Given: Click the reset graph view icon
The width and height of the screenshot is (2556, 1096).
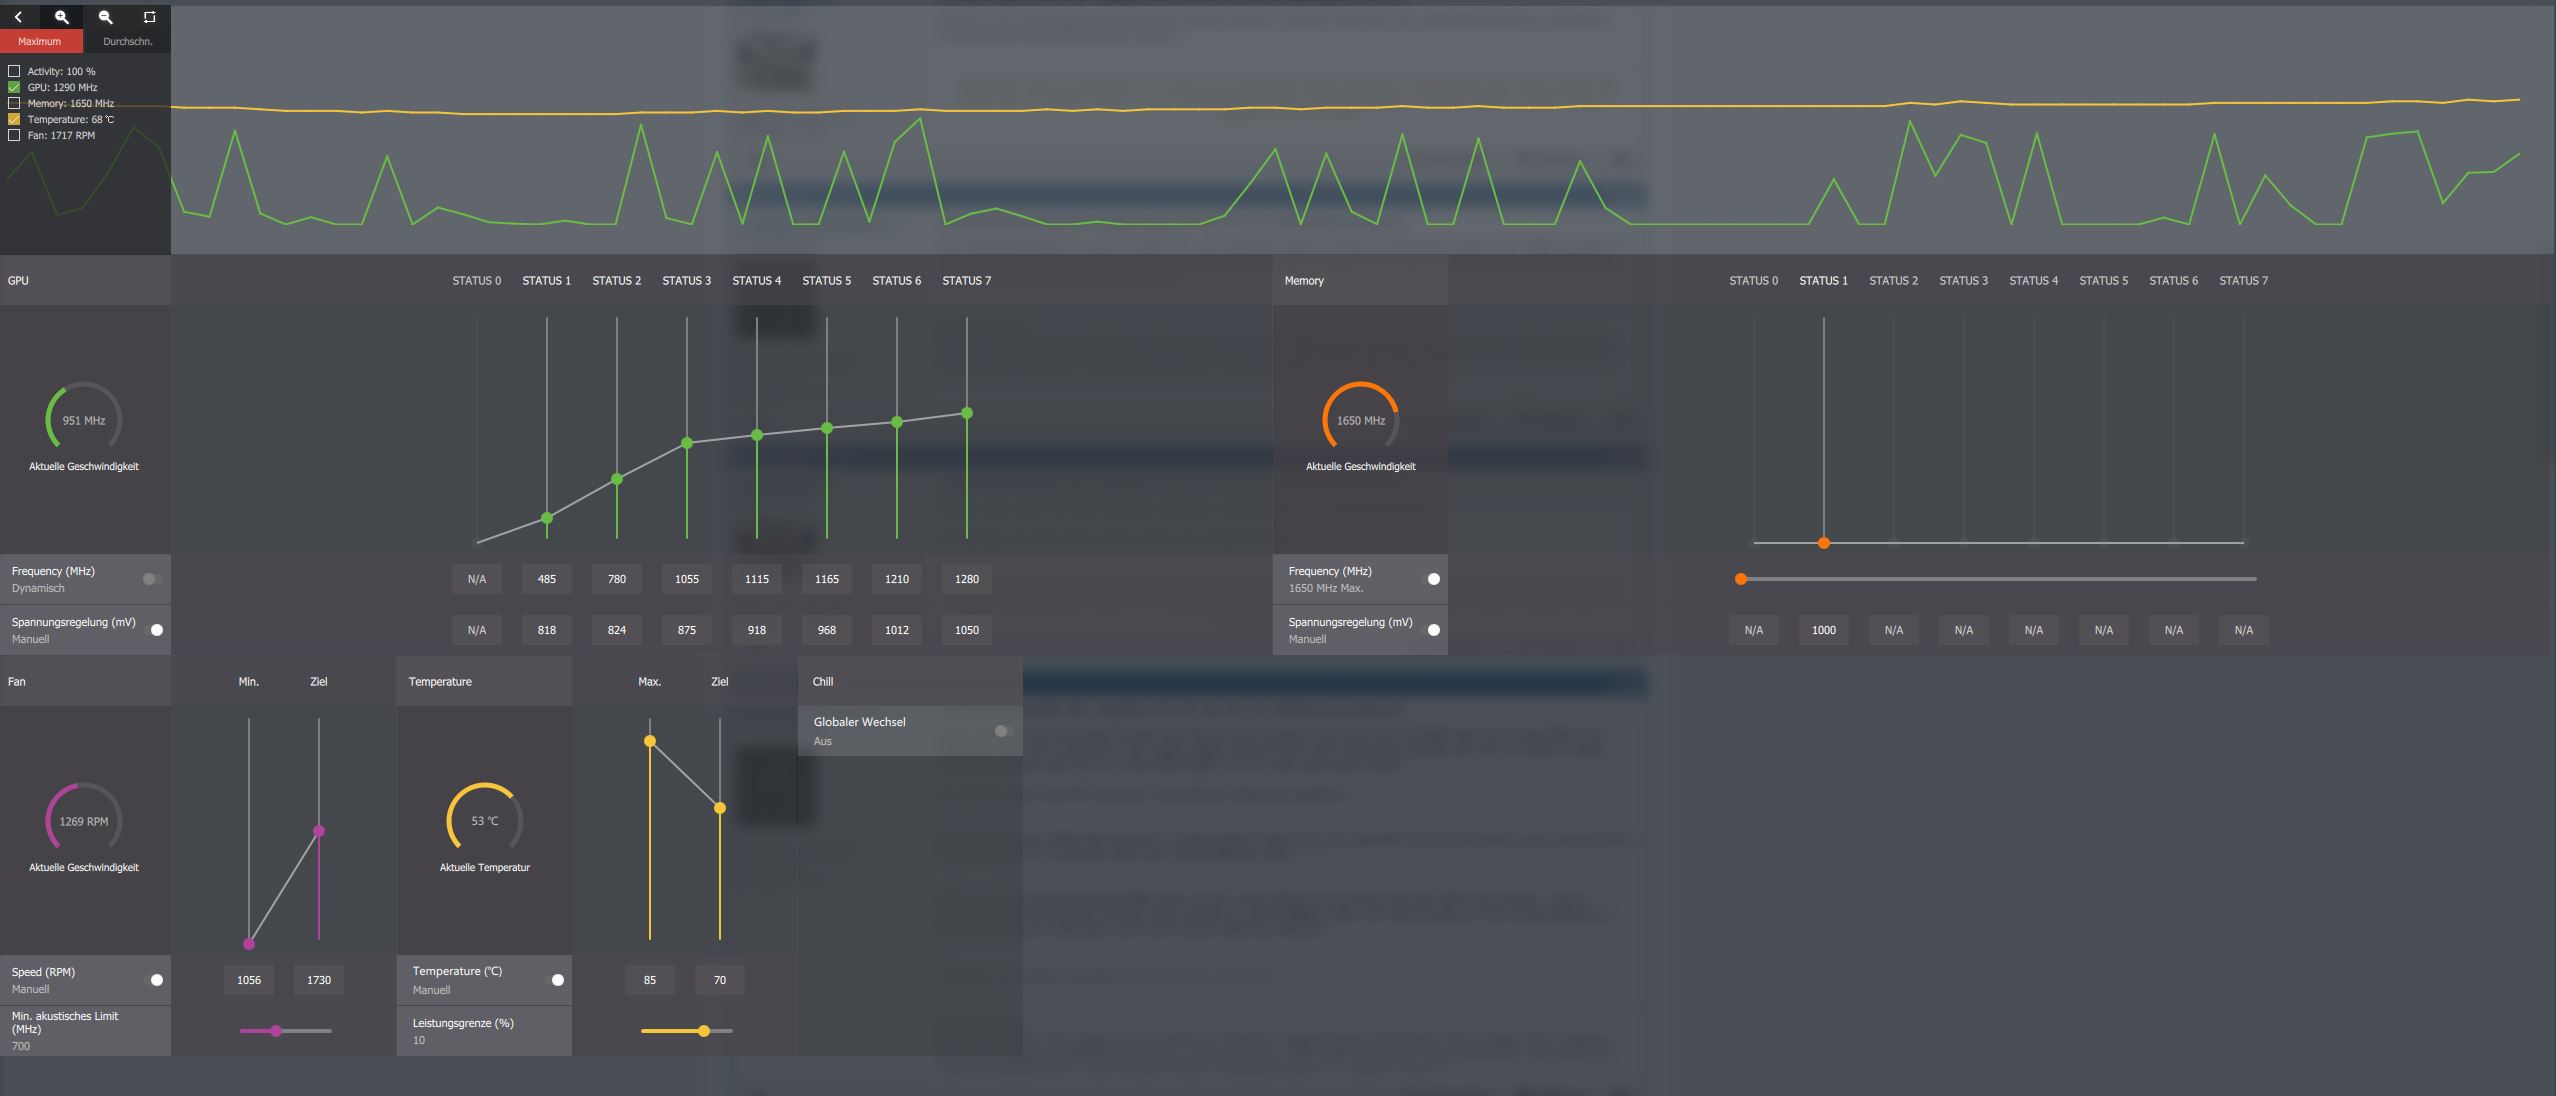Looking at the screenshot, I should click(x=149, y=17).
